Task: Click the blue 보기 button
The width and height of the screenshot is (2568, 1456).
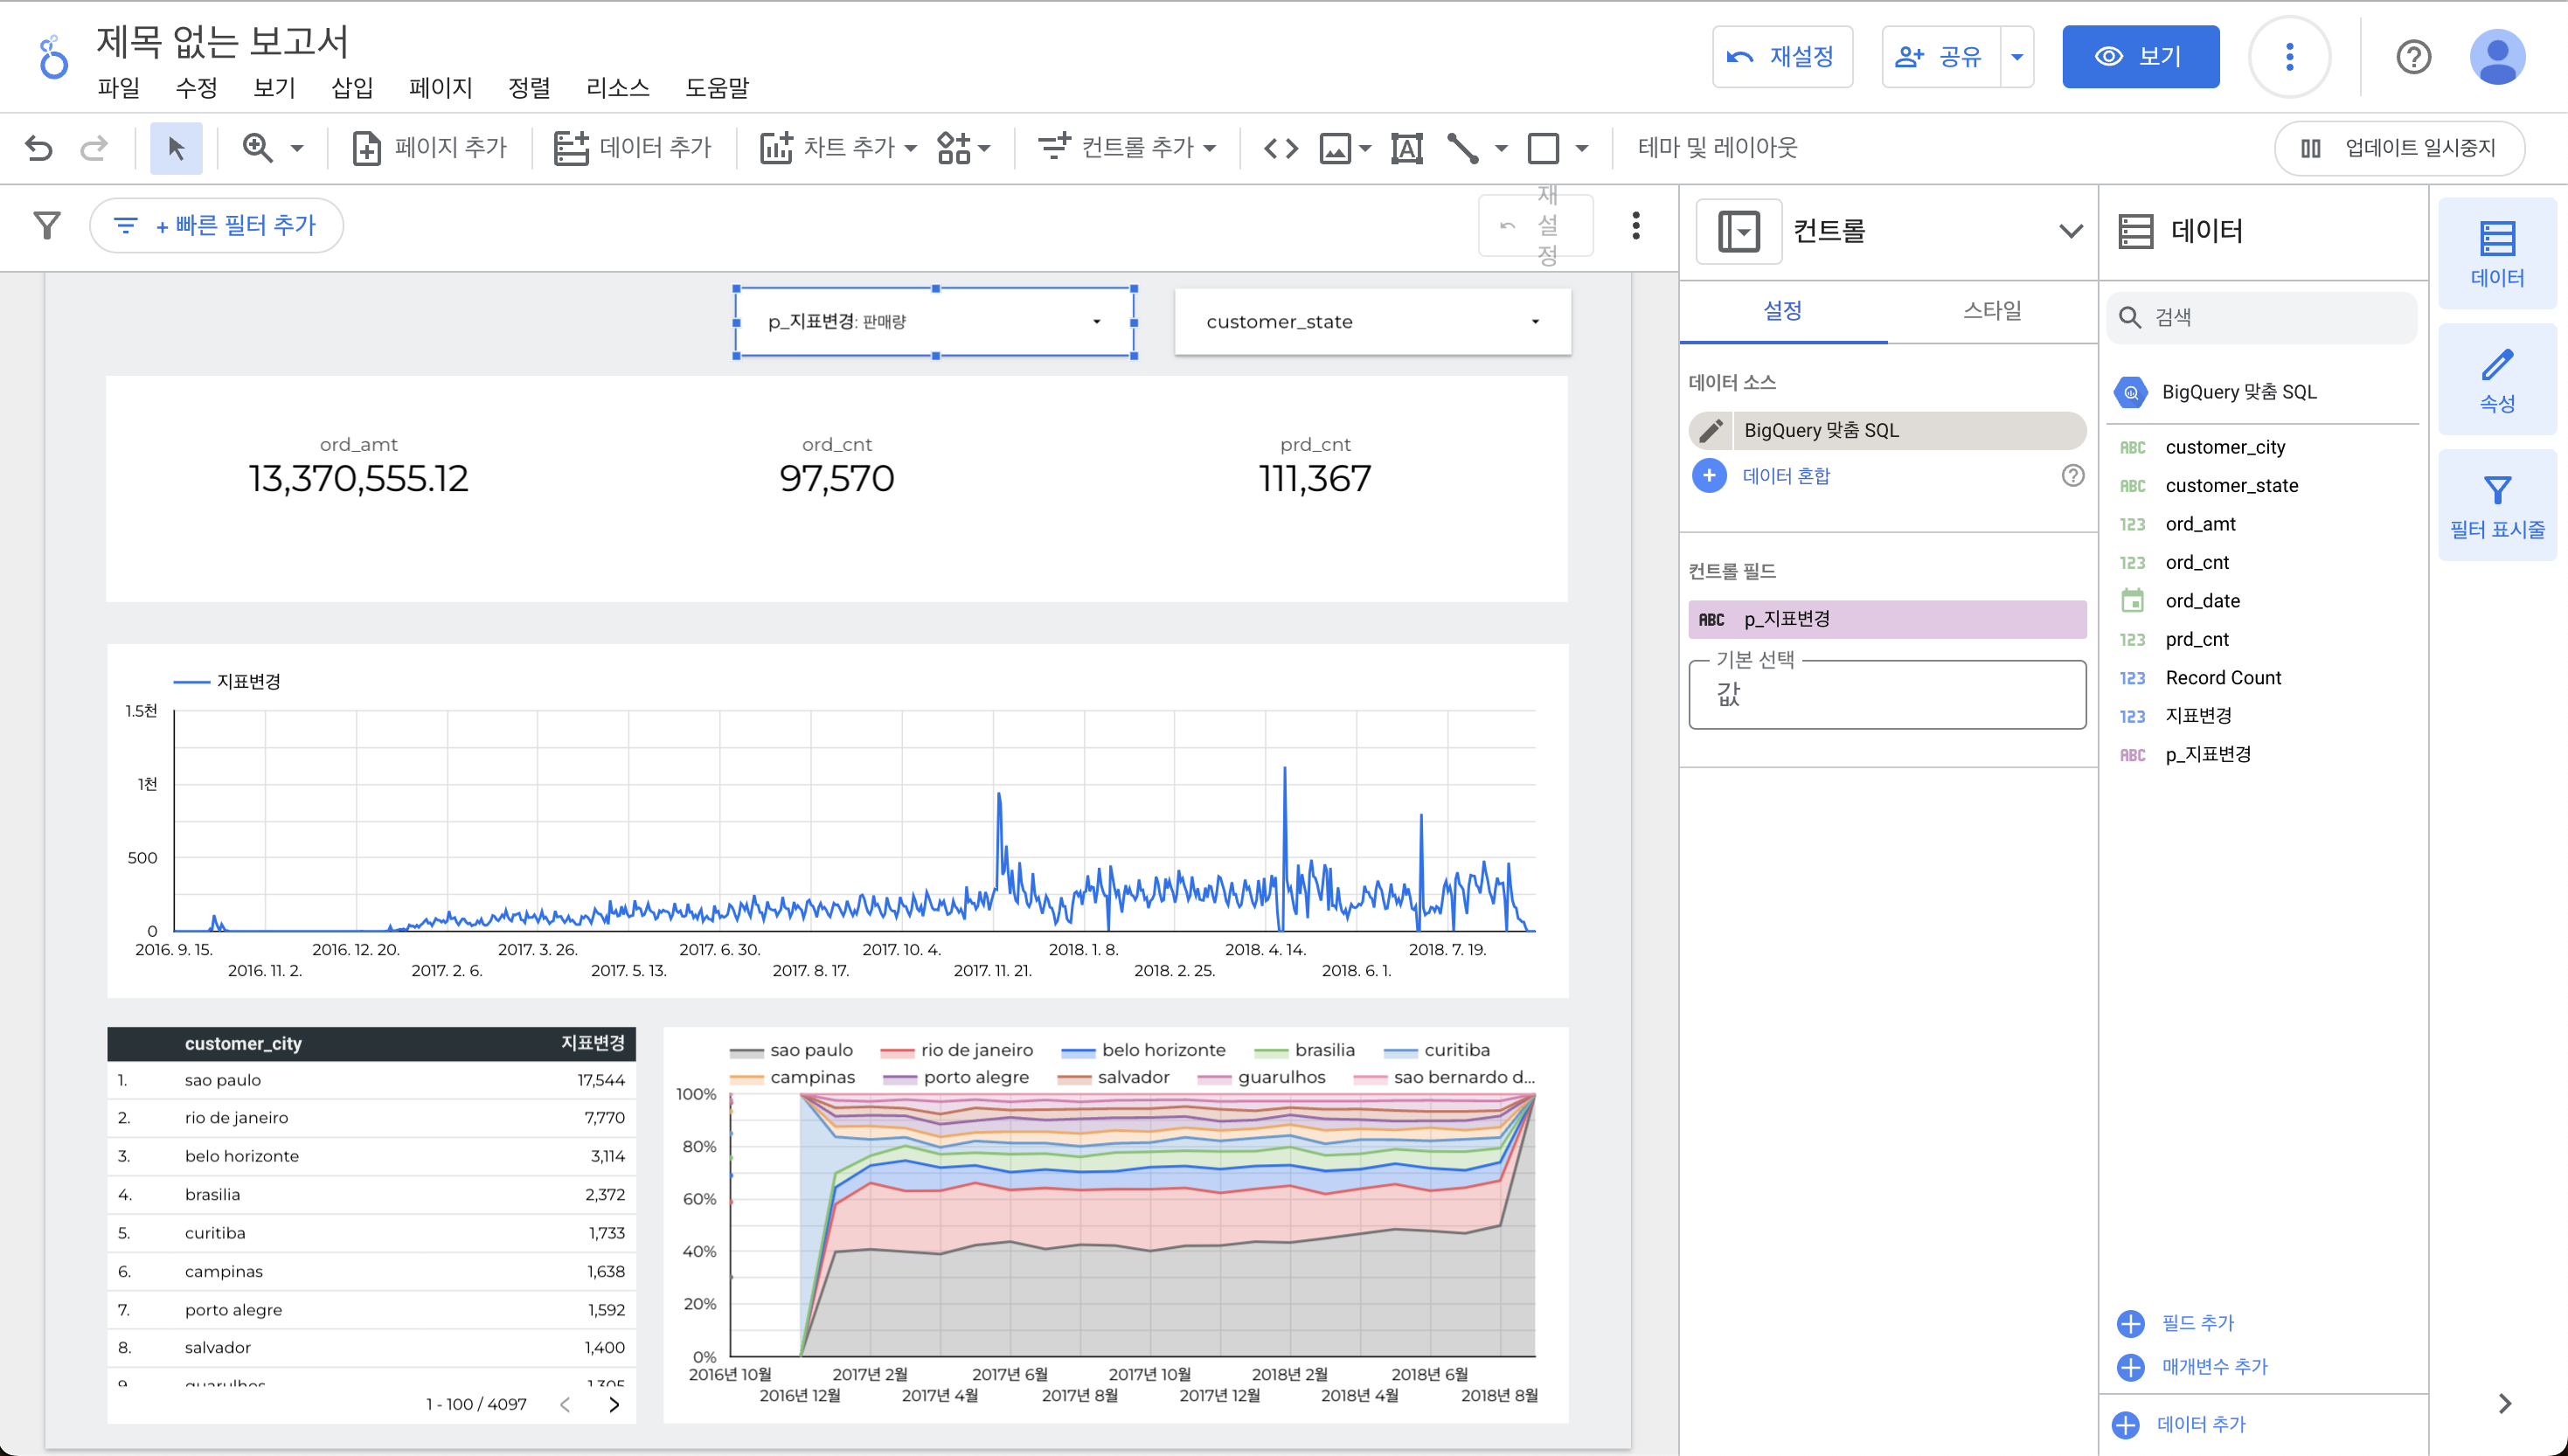Action: pos(2140,57)
